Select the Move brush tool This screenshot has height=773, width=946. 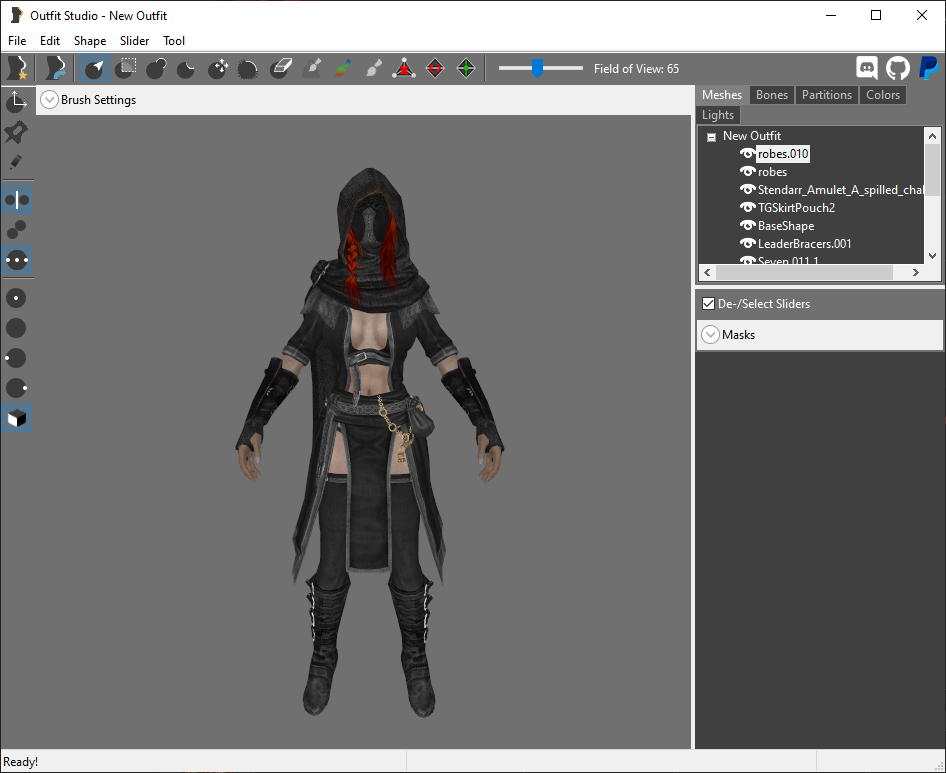pos(218,68)
